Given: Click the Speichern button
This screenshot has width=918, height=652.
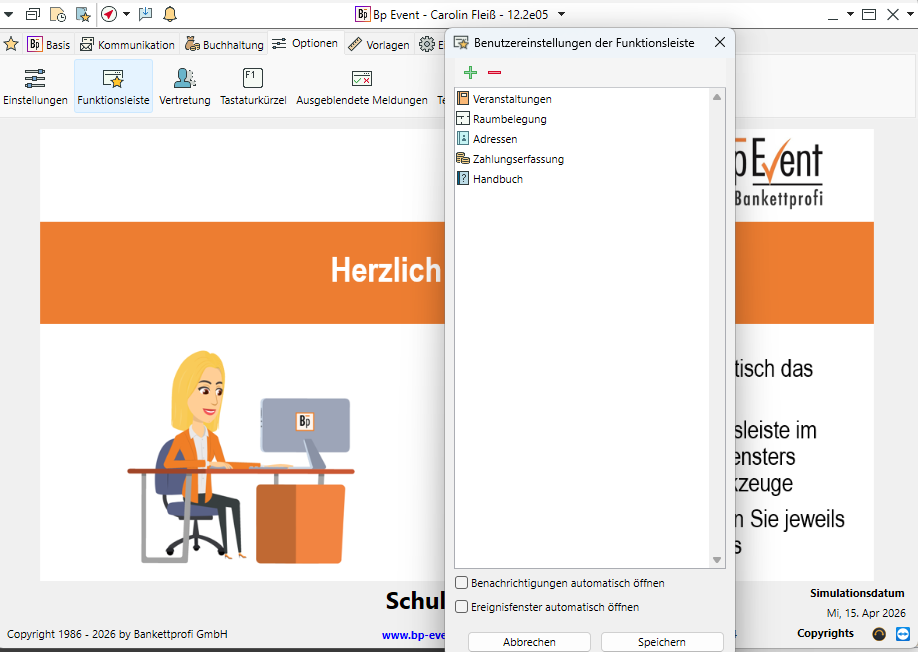Looking at the screenshot, I should click(661, 642).
